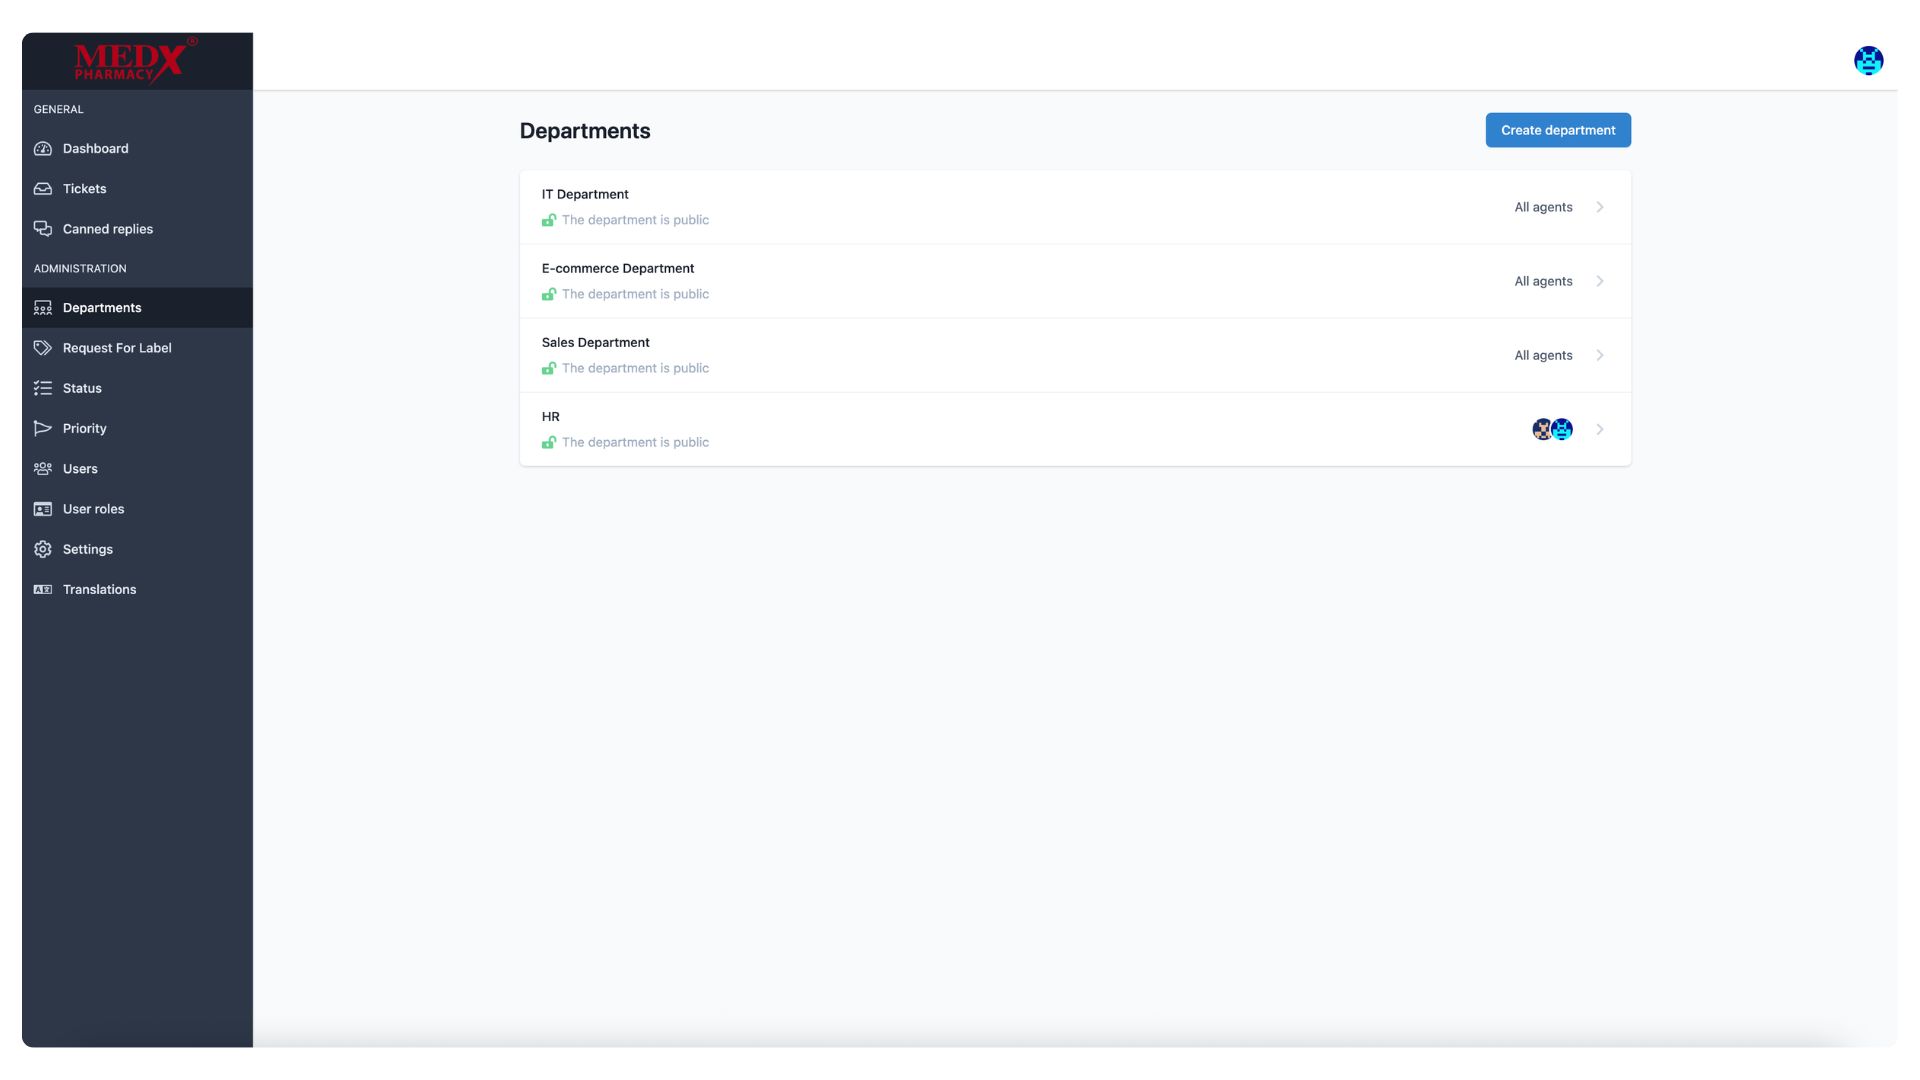Click the Translations language icon
Screen dimensions: 1920x1080
[x=43, y=589]
